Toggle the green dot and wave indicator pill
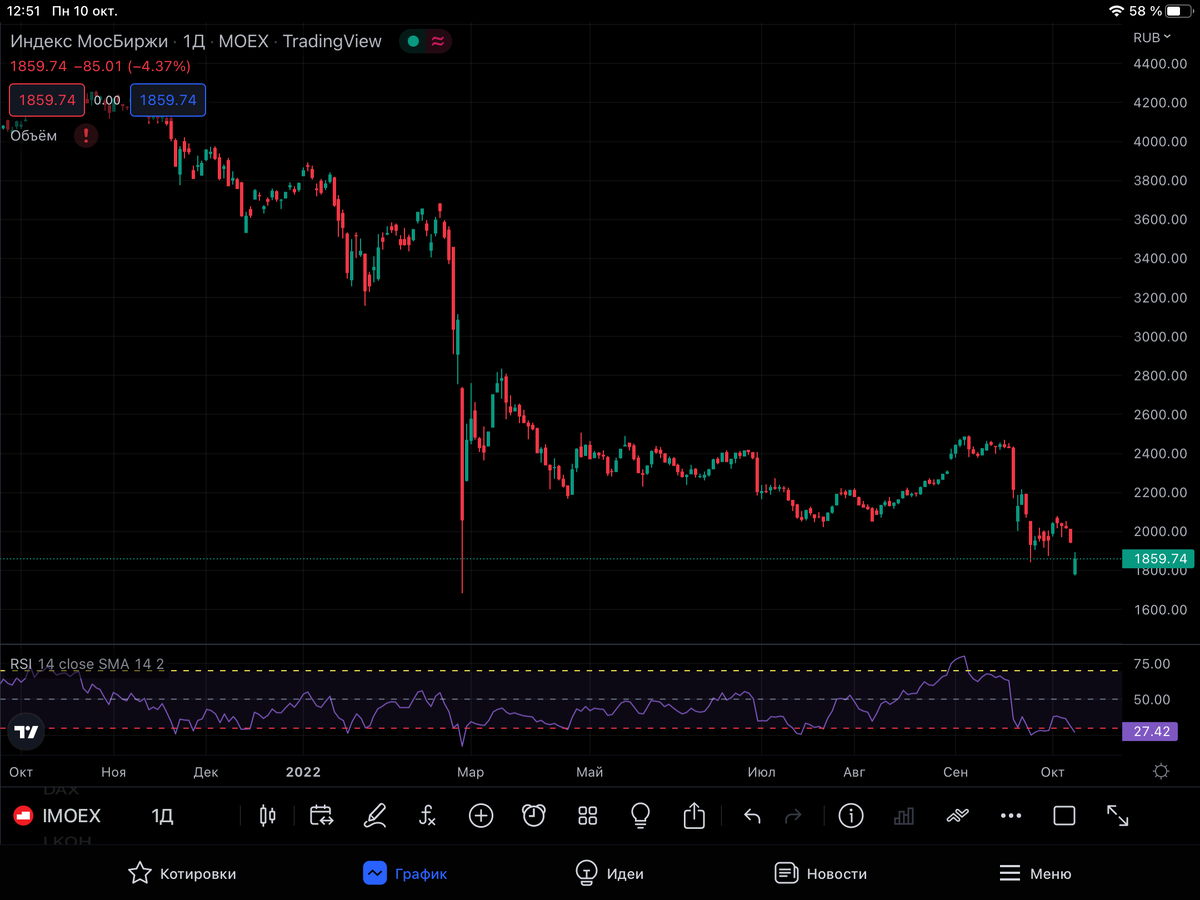The width and height of the screenshot is (1200, 900). [425, 41]
